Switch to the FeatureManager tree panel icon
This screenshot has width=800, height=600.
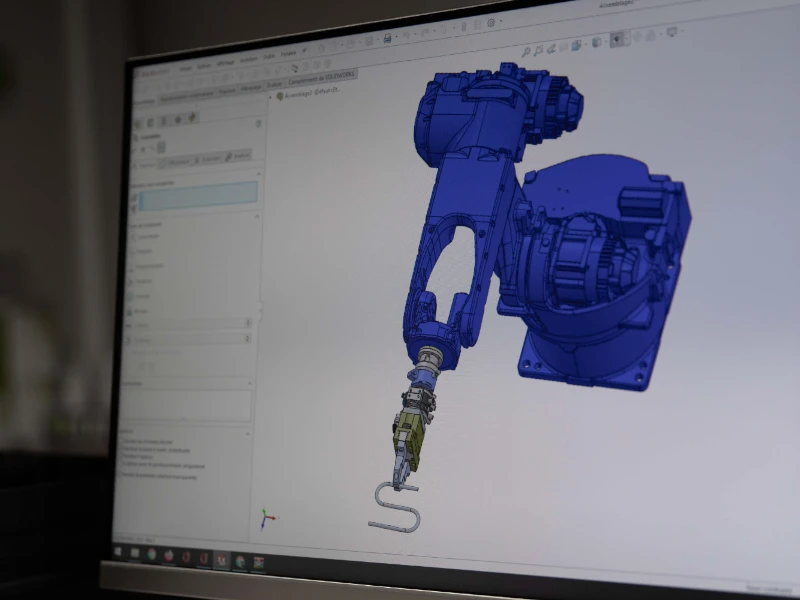click(138, 123)
